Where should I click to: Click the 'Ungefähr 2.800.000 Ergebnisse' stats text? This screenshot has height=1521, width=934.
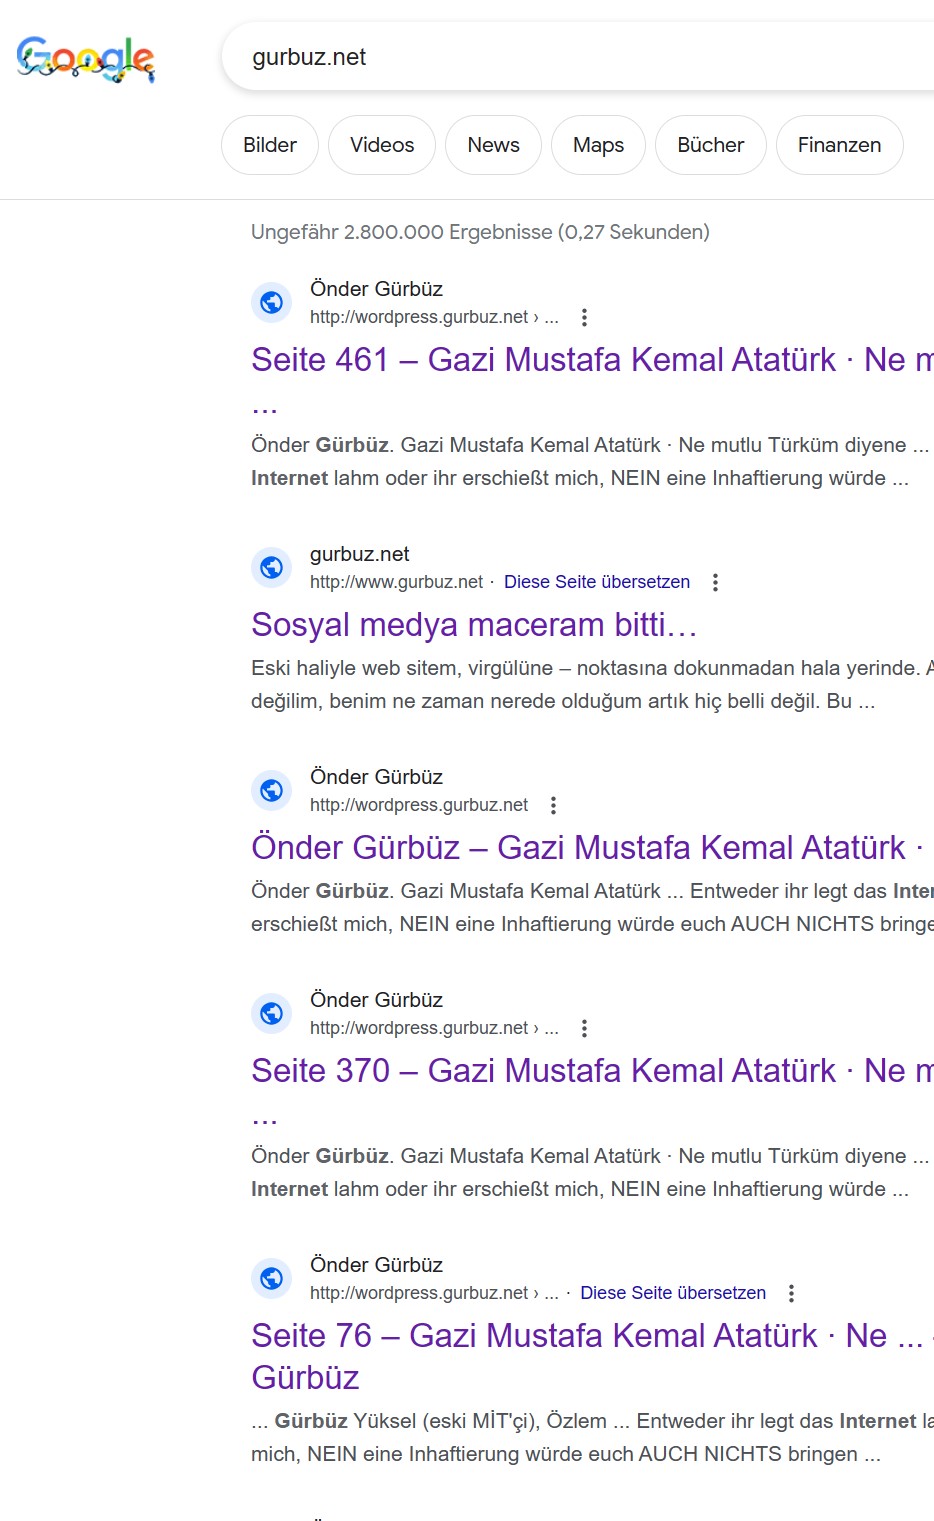click(480, 232)
